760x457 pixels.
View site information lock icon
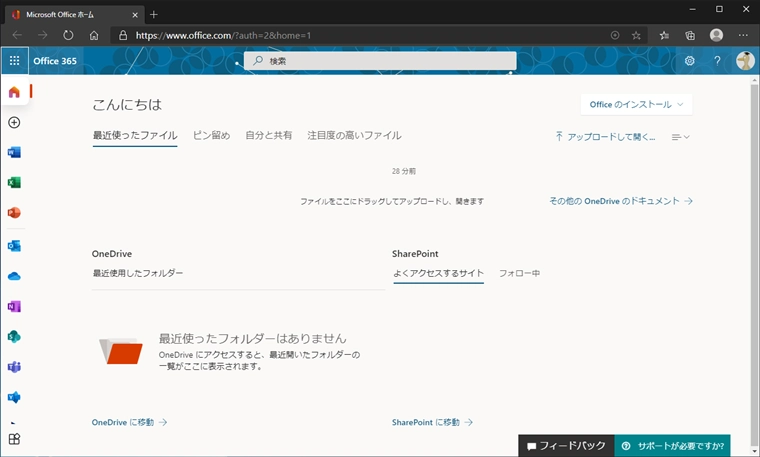pyautogui.click(x=123, y=35)
